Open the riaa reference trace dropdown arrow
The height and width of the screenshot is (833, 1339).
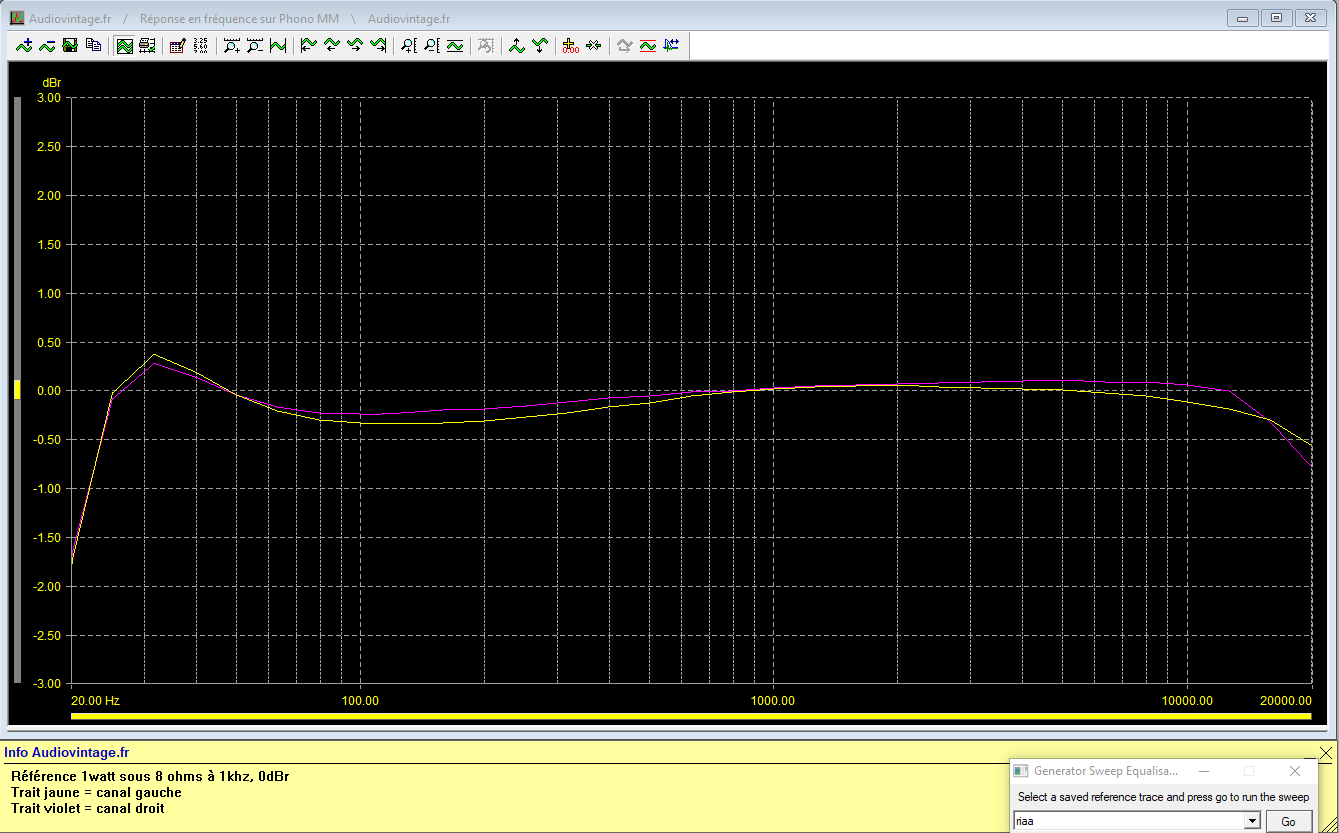tap(1250, 821)
